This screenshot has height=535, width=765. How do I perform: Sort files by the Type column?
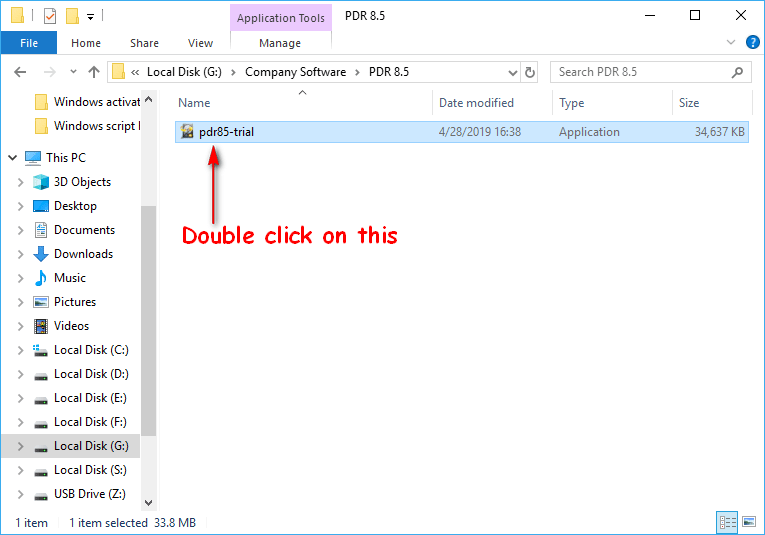pos(571,103)
